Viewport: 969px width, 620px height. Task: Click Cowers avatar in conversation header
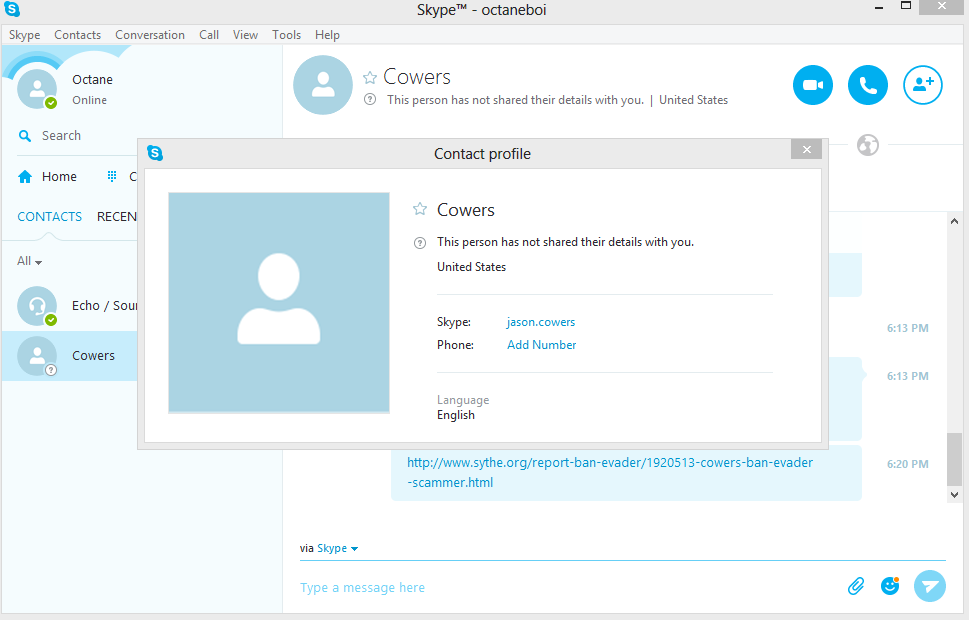[323, 85]
